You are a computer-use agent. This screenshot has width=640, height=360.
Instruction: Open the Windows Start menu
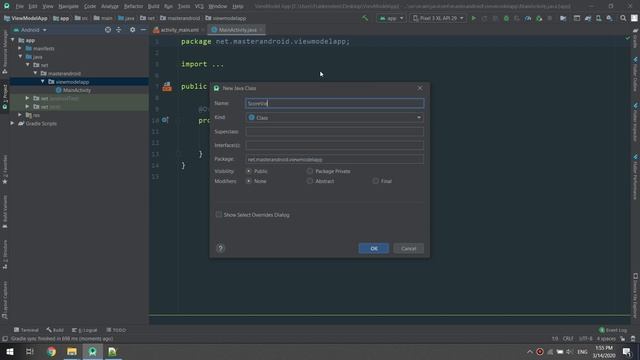pos(10,351)
